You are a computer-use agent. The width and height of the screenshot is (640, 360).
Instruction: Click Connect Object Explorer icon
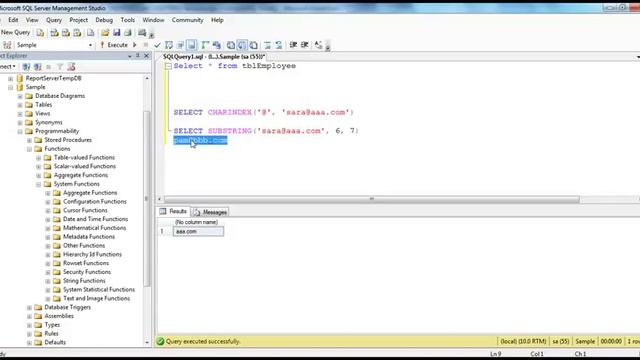[27, 67]
